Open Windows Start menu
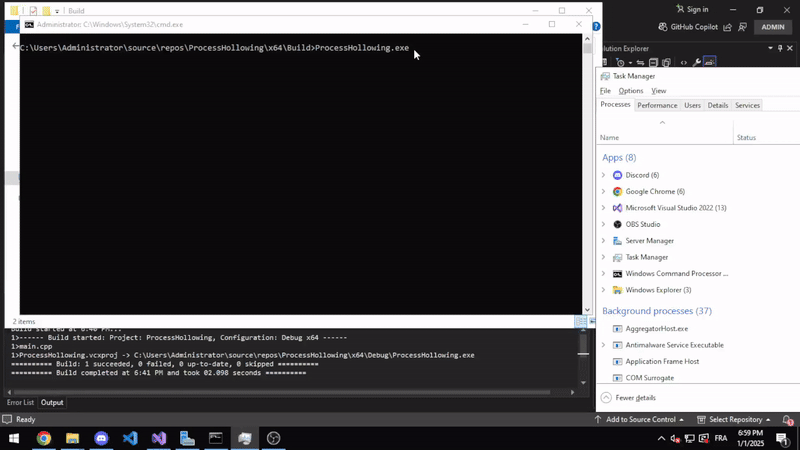Image resolution: width=800 pixels, height=450 pixels. 14,438
